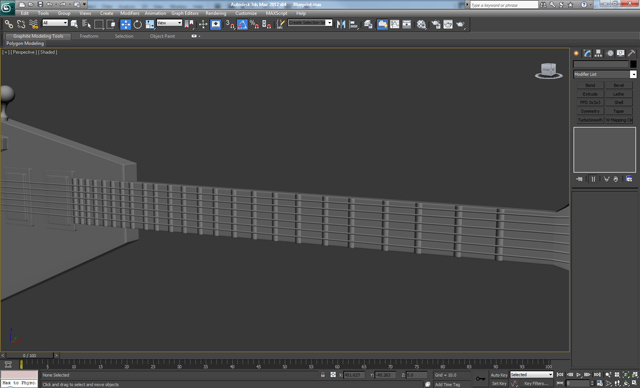
Task: Click Edit Named Selection Sets icon
Action: click(x=280, y=24)
